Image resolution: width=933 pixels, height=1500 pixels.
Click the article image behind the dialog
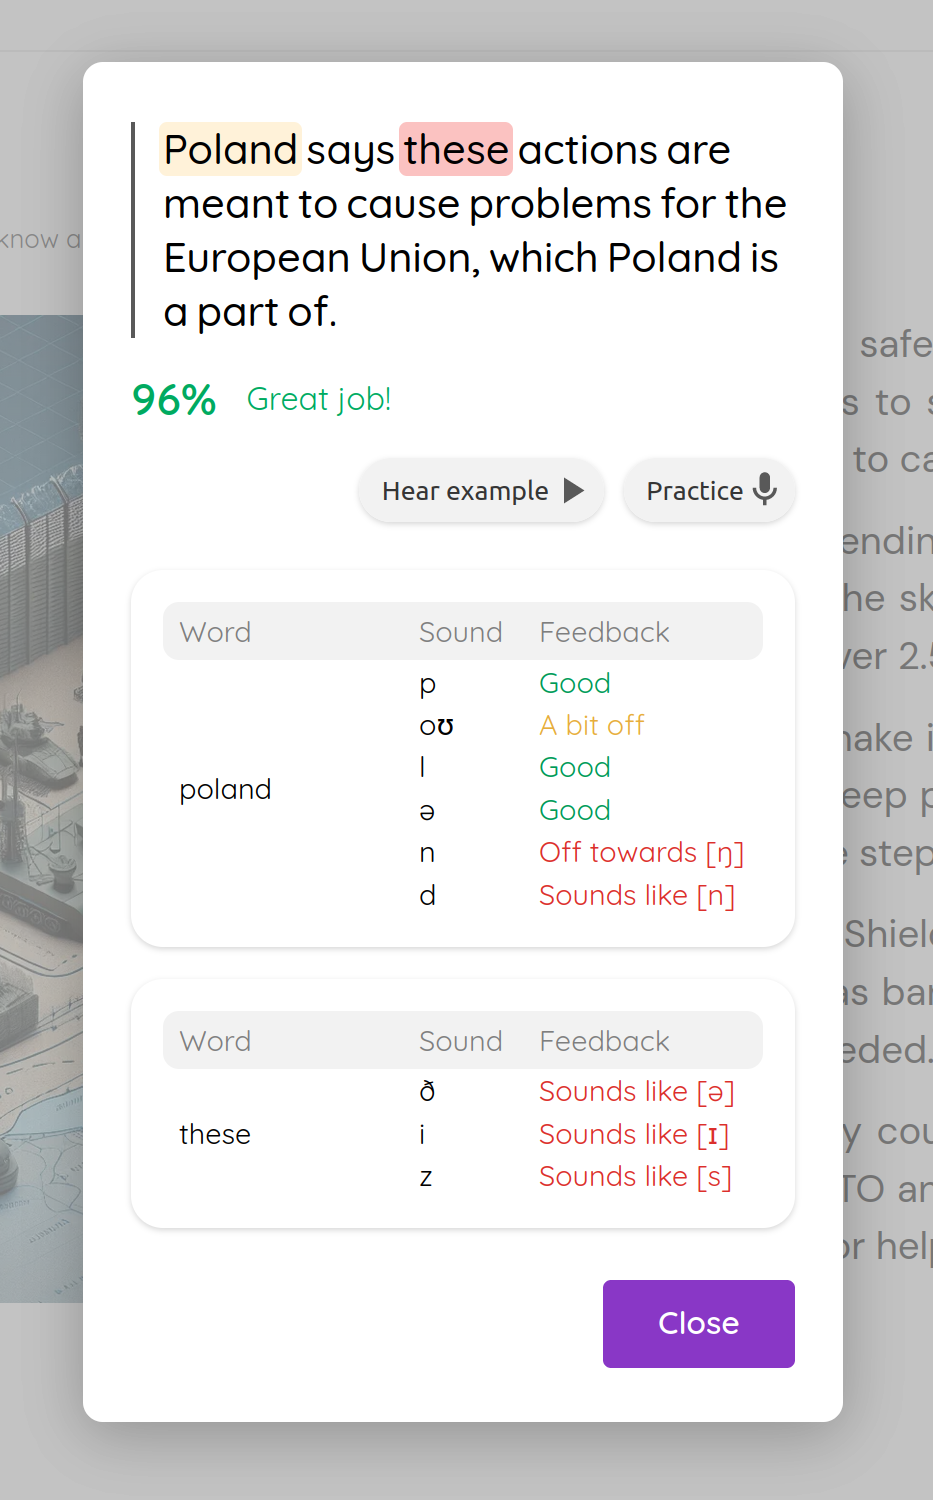pyautogui.click(x=40, y=800)
